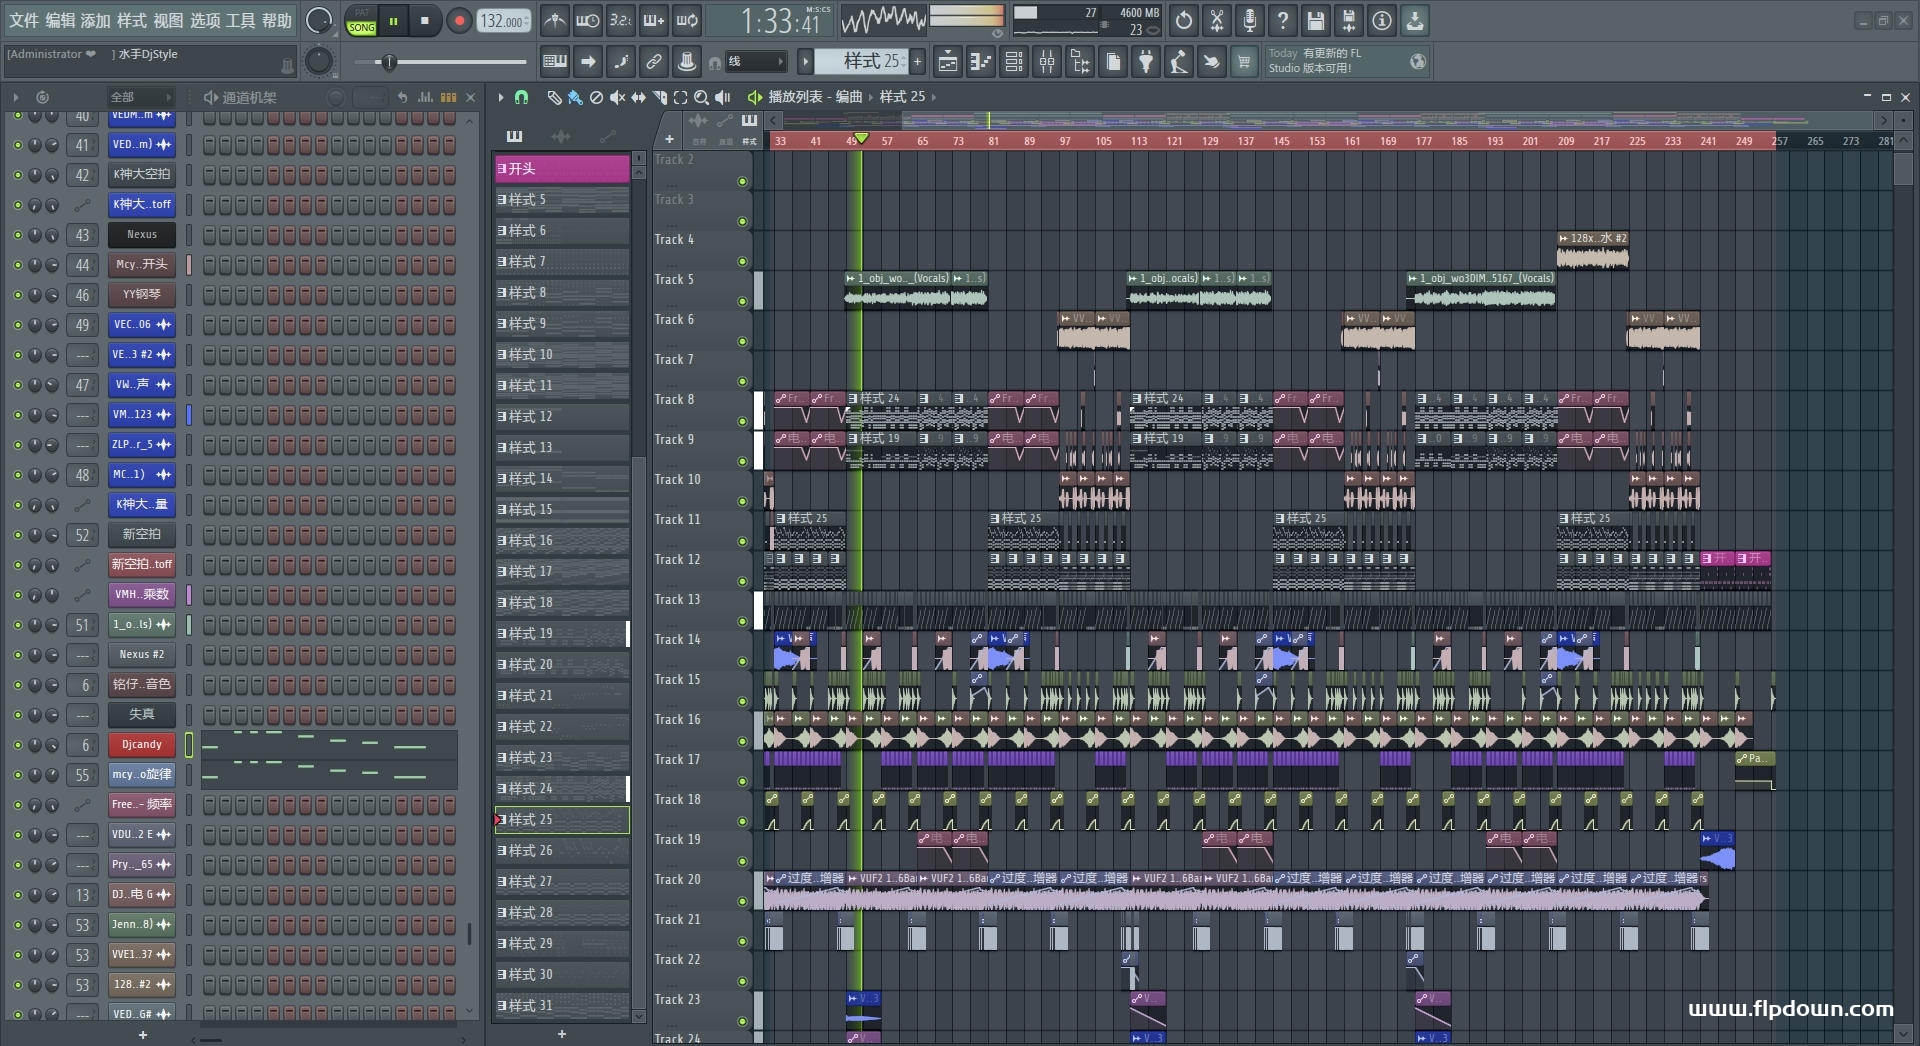
Task: Open the piano roll view icon
Action: (x=980, y=62)
